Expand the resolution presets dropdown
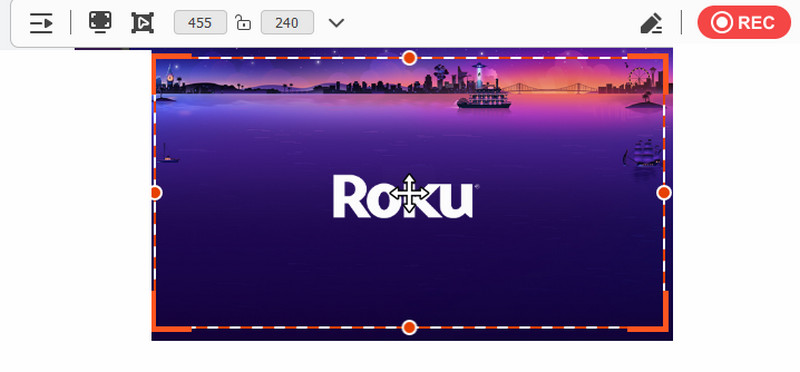Viewport: 800px width, 372px height. click(x=336, y=23)
